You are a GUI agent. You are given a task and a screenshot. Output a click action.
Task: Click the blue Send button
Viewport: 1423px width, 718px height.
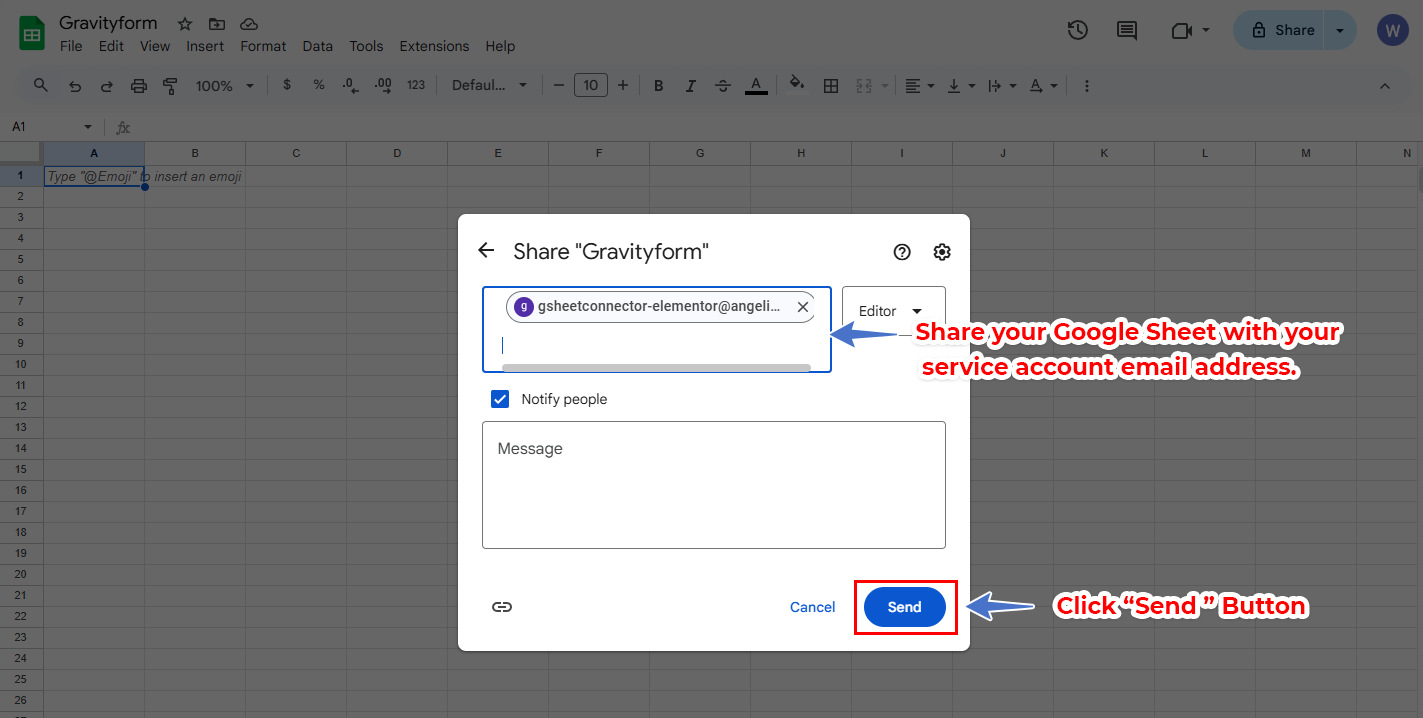click(904, 607)
